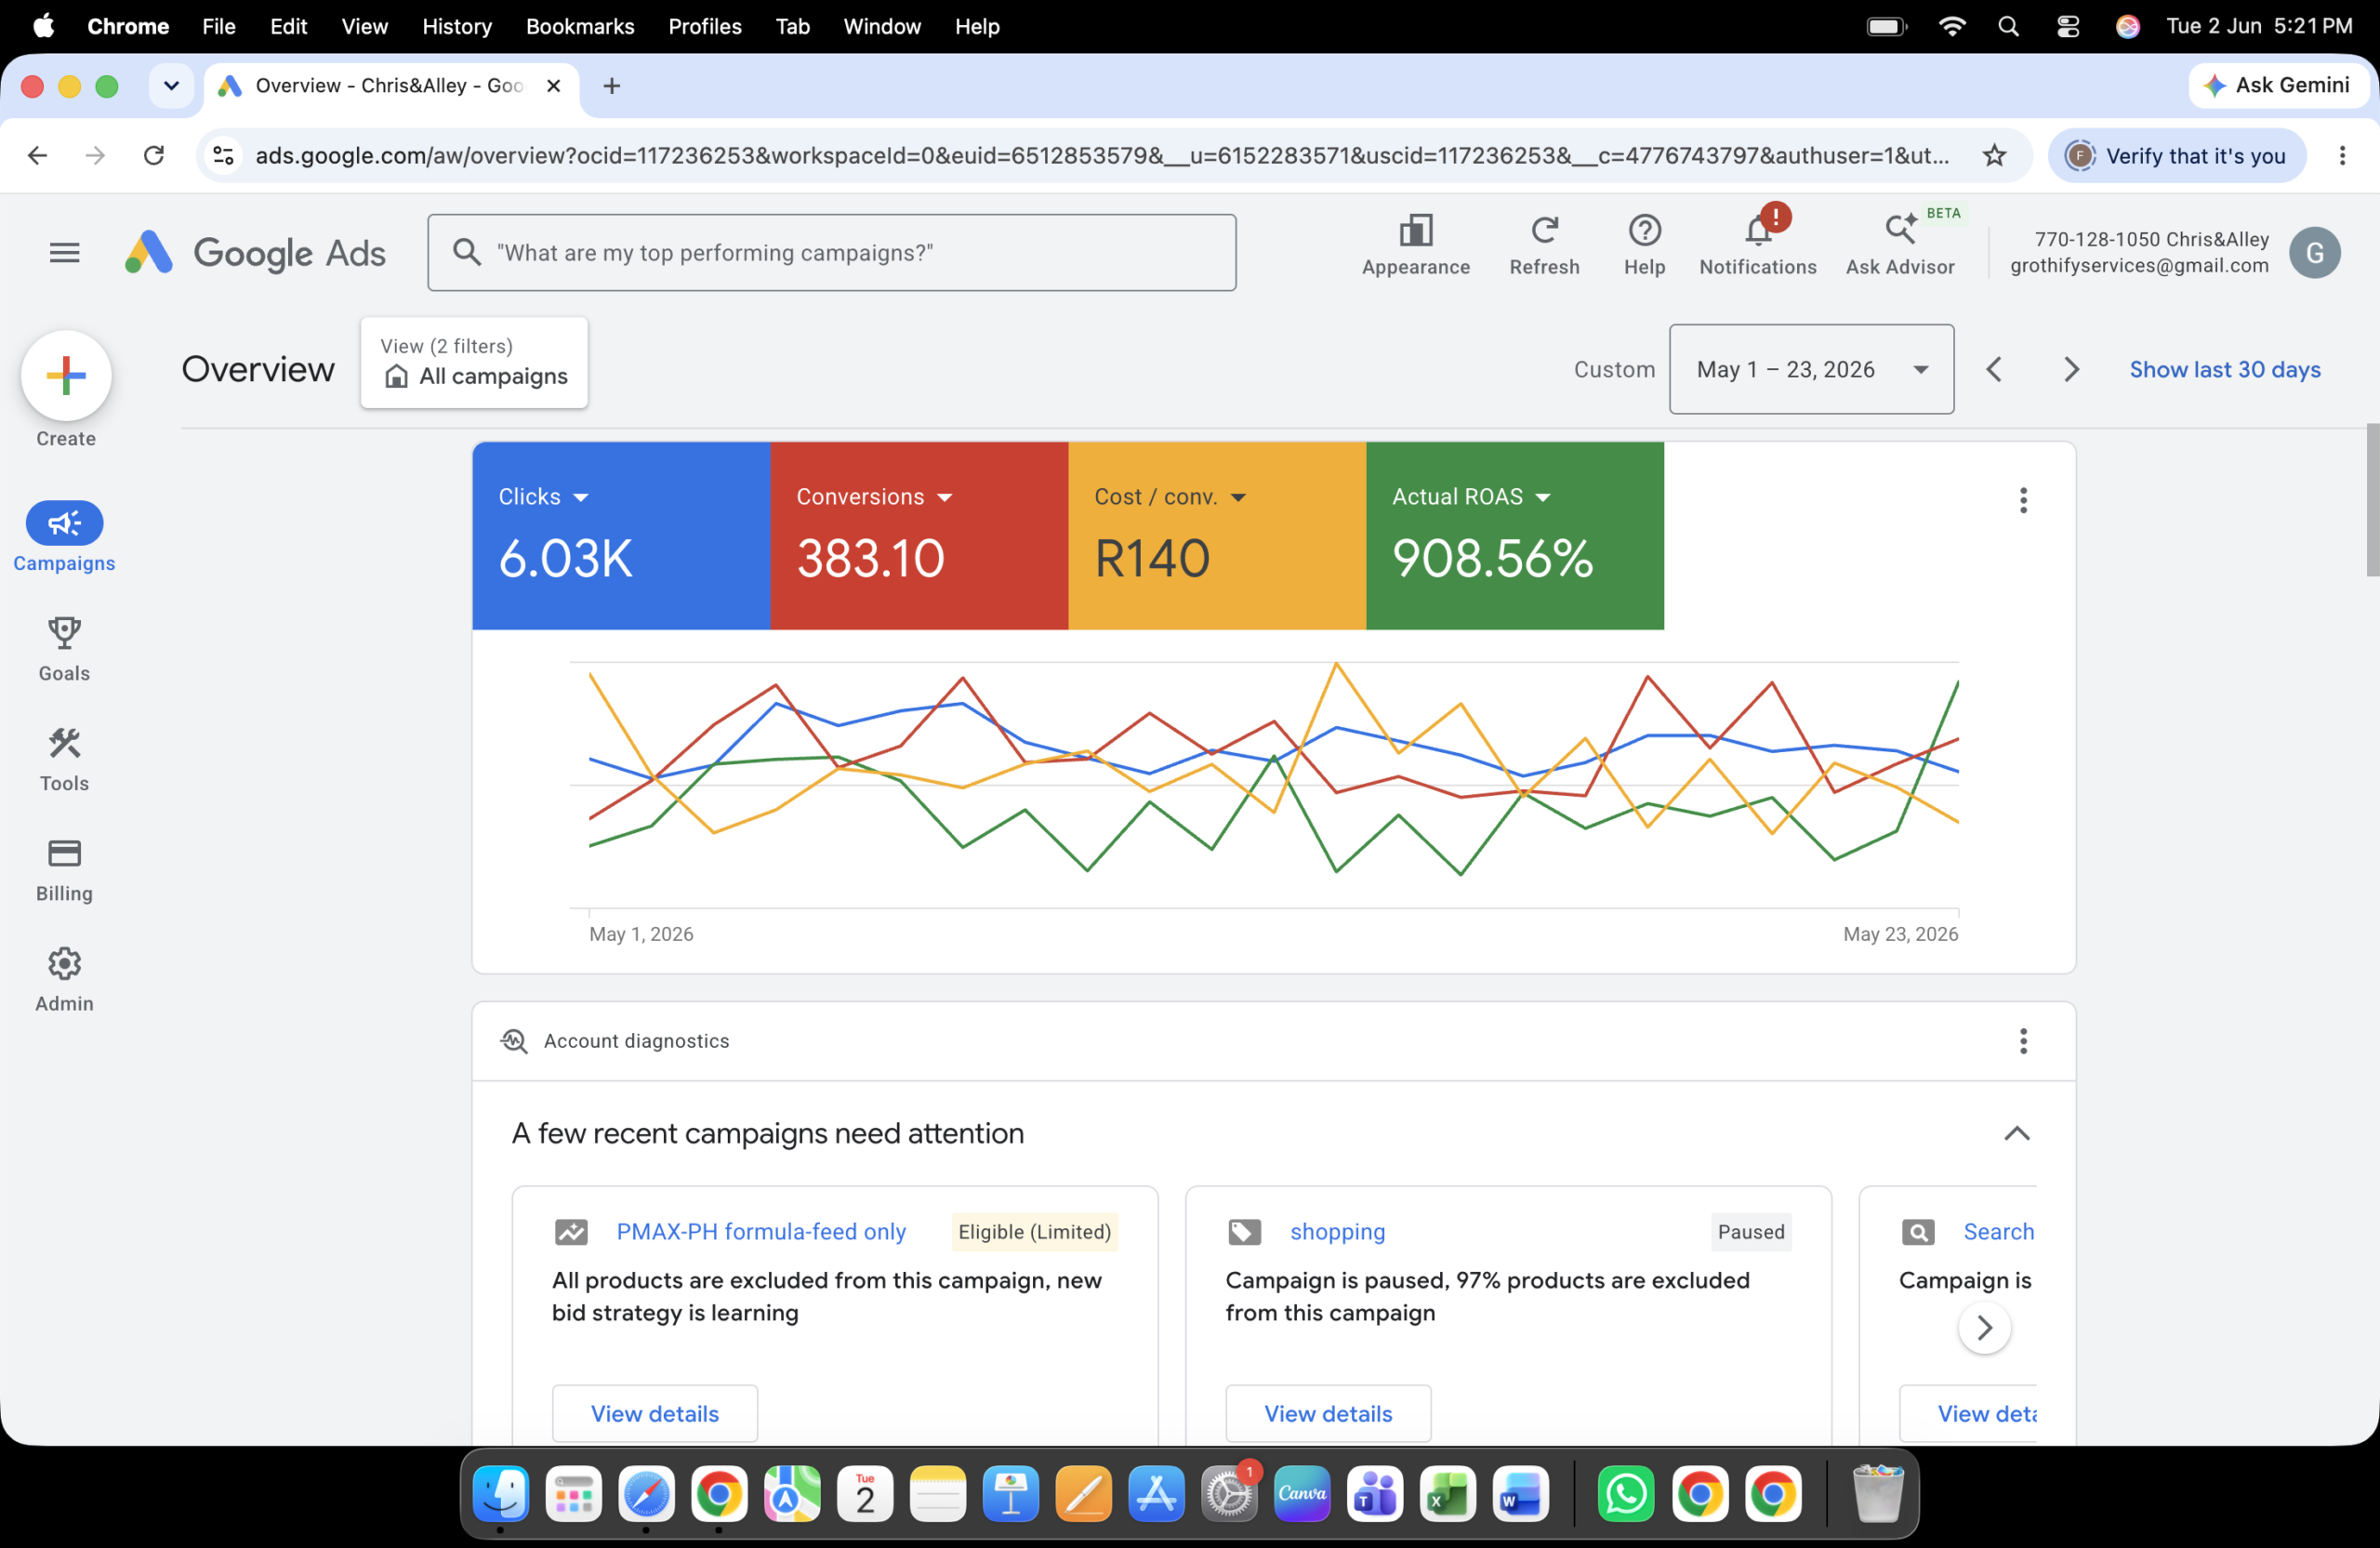Open Spotlight search in menu bar
The height and width of the screenshot is (1548, 2380).
2008,26
